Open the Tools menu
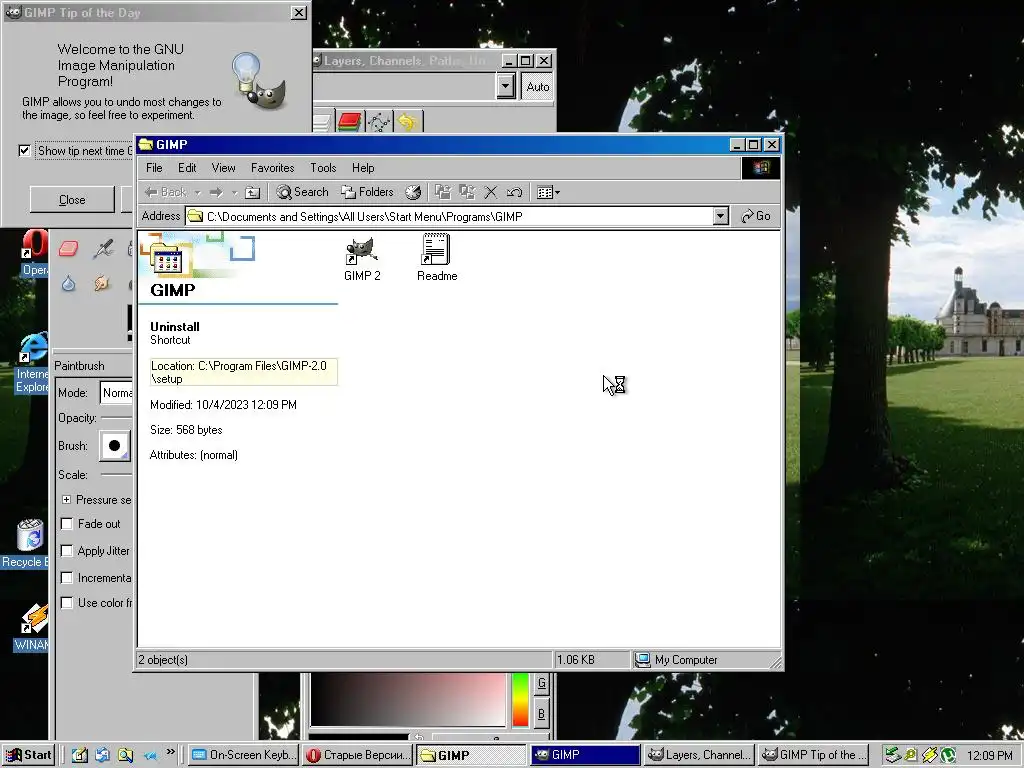Screen dimensions: 1024x768 (323, 168)
